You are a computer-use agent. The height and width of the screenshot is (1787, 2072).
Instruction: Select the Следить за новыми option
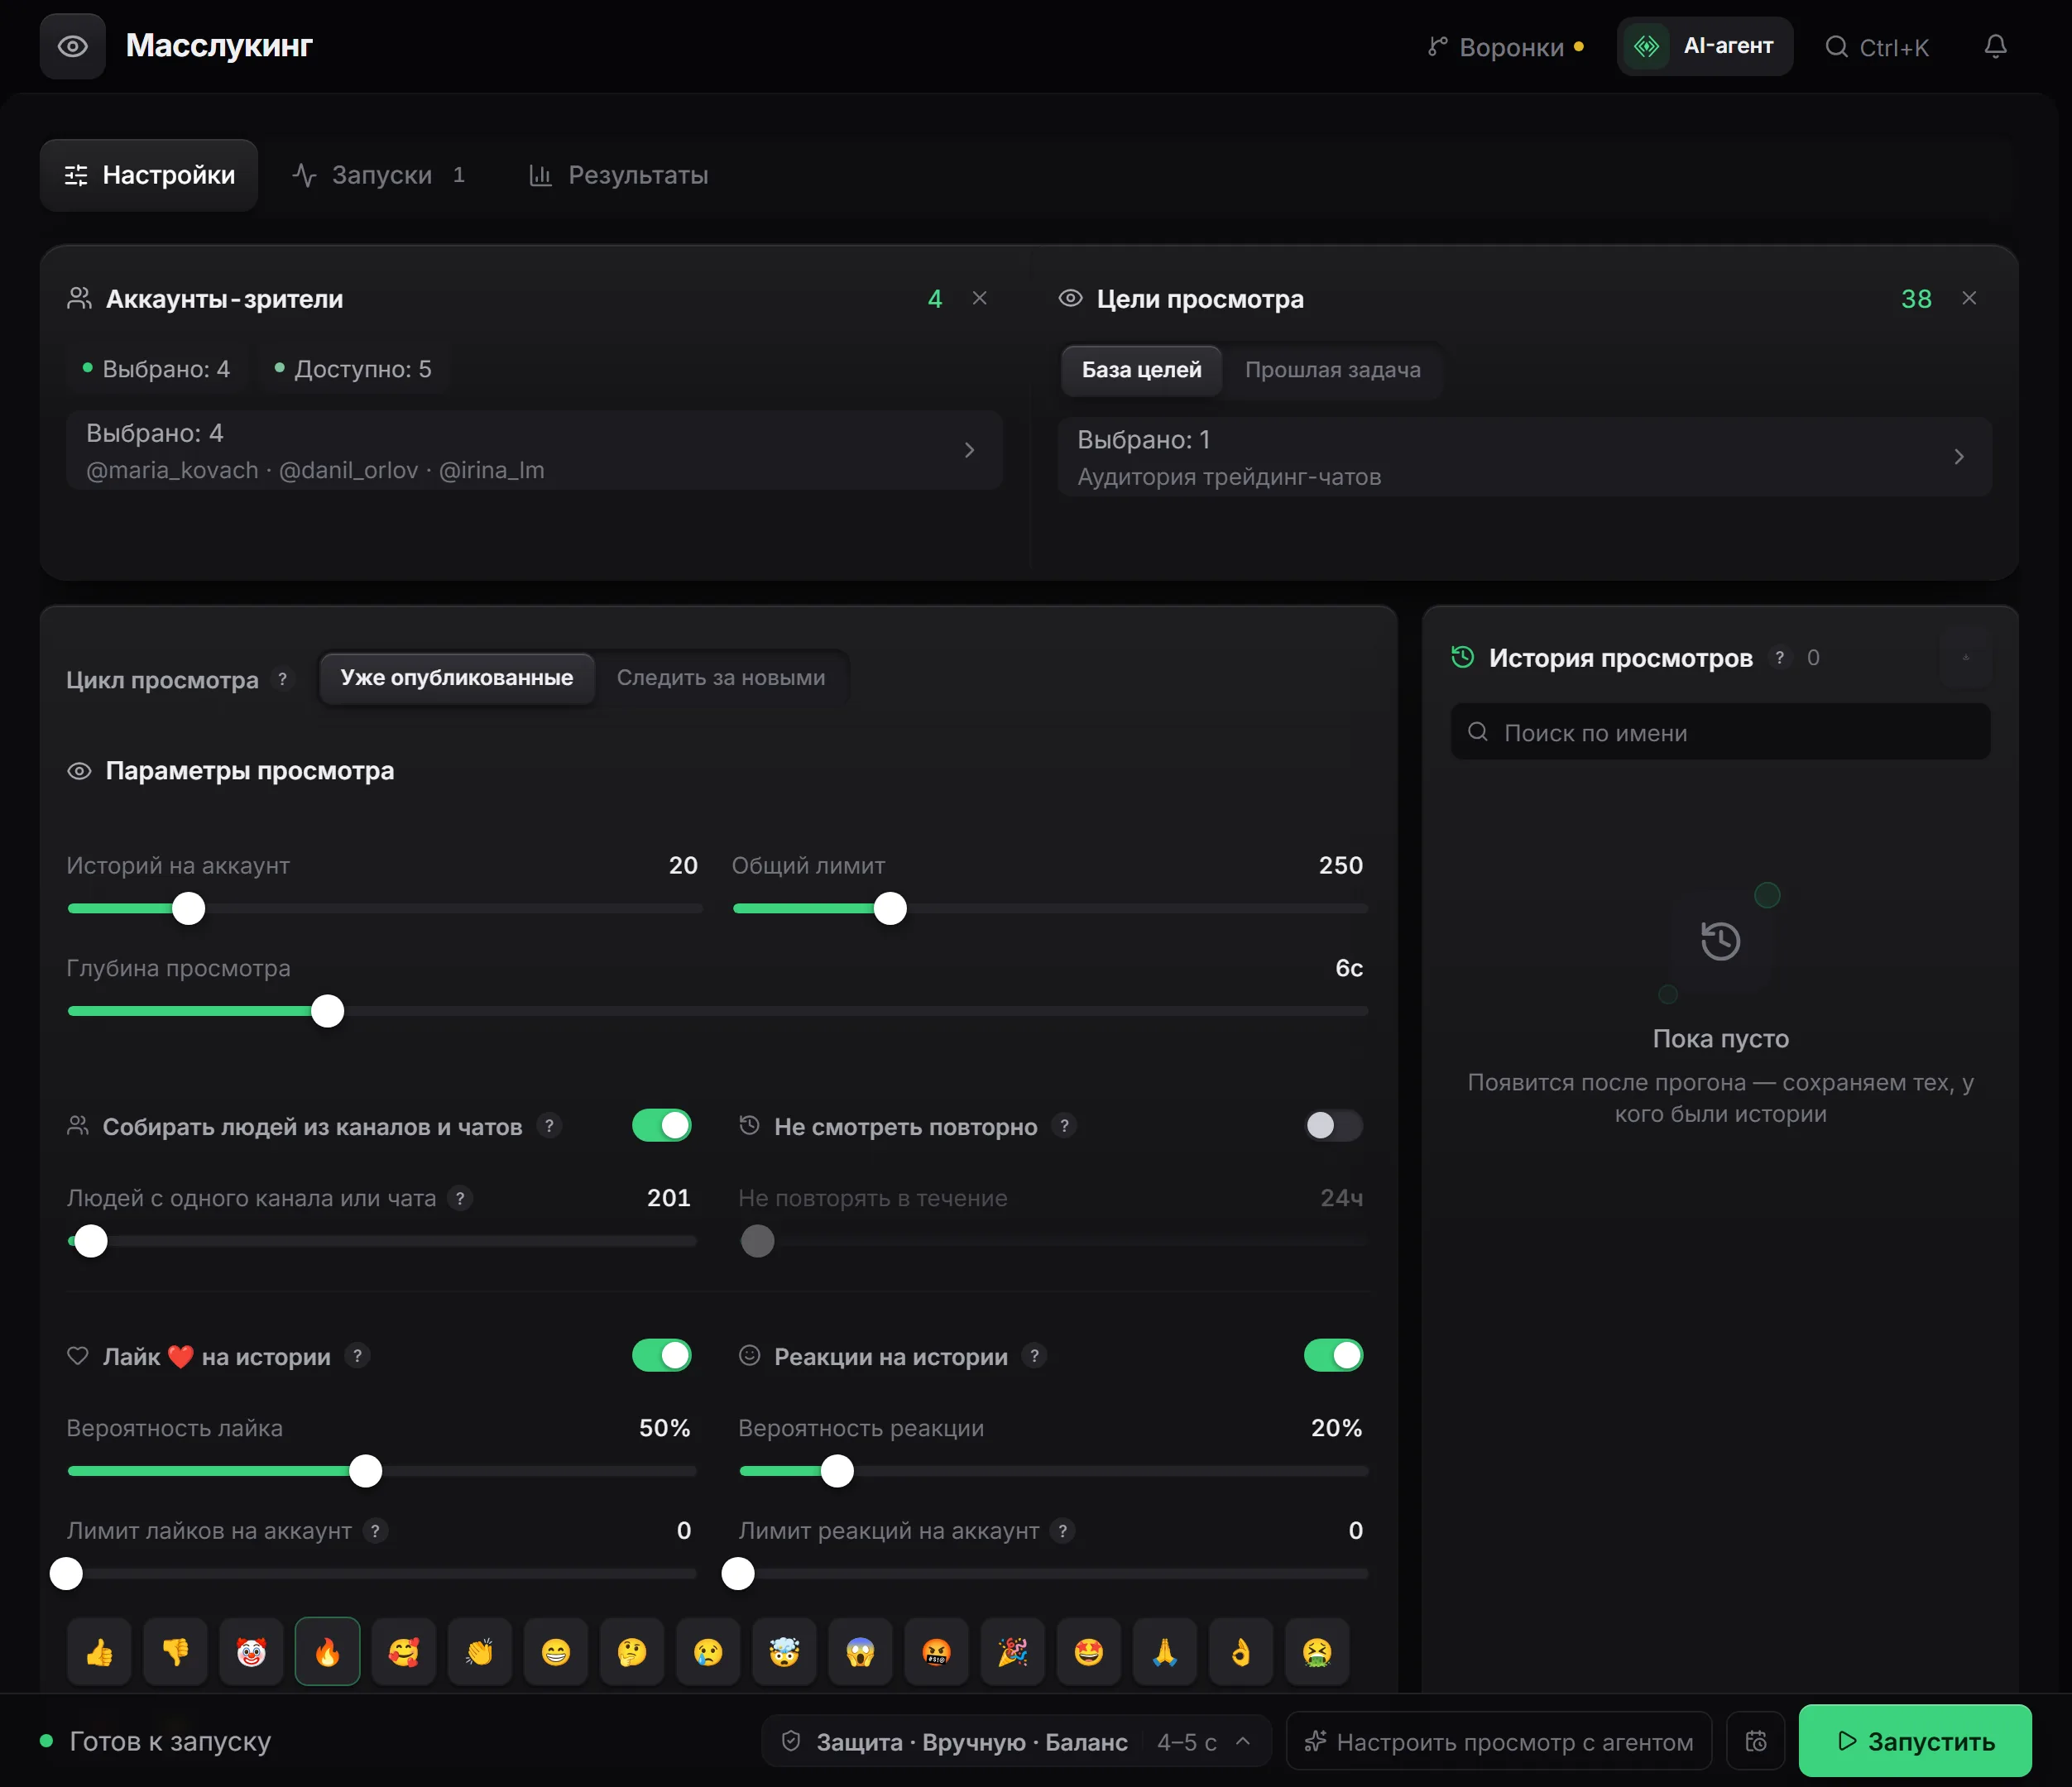pyautogui.click(x=721, y=677)
